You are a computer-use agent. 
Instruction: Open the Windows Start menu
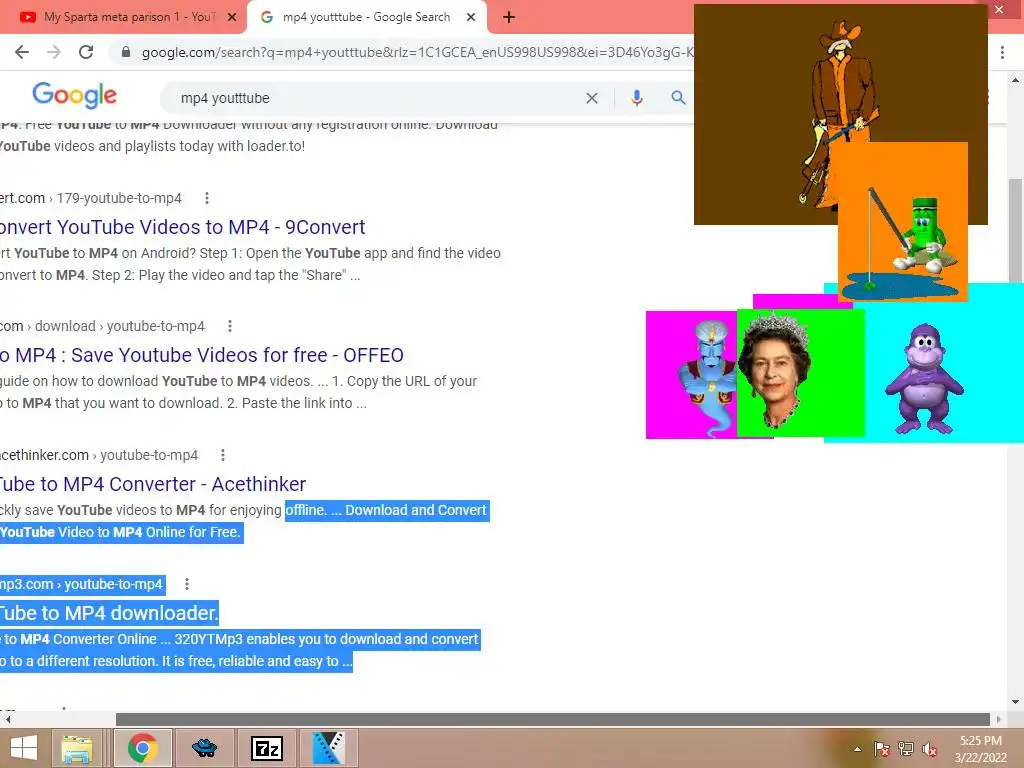(x=24, y=748)
